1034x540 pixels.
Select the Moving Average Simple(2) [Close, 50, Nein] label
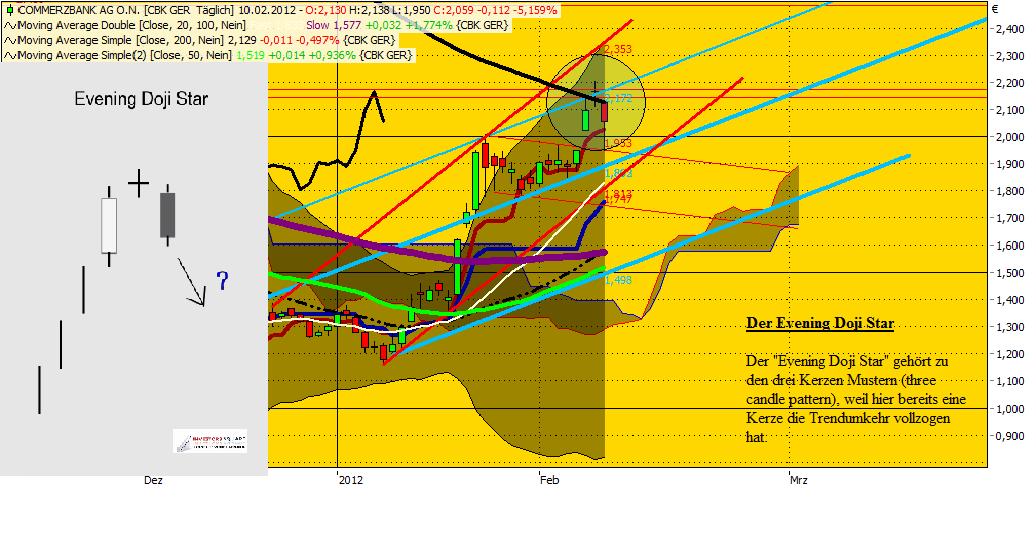click(125, 56)
